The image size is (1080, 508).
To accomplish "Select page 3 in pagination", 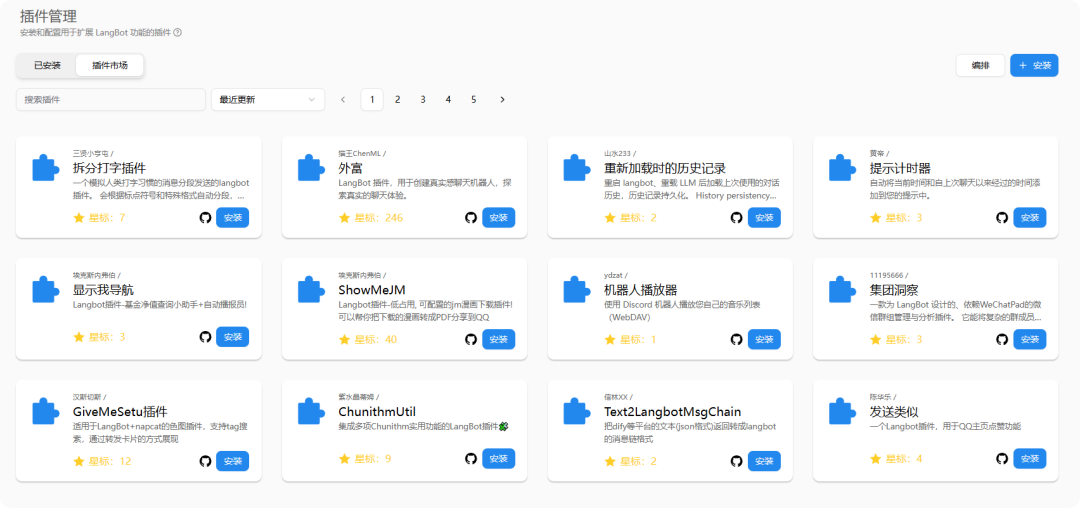I will pyautogui.click(x=423, y=100).
